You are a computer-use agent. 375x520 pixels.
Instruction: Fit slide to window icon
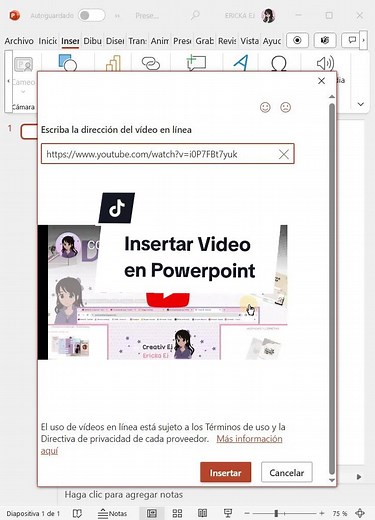[x=360, y=513]
